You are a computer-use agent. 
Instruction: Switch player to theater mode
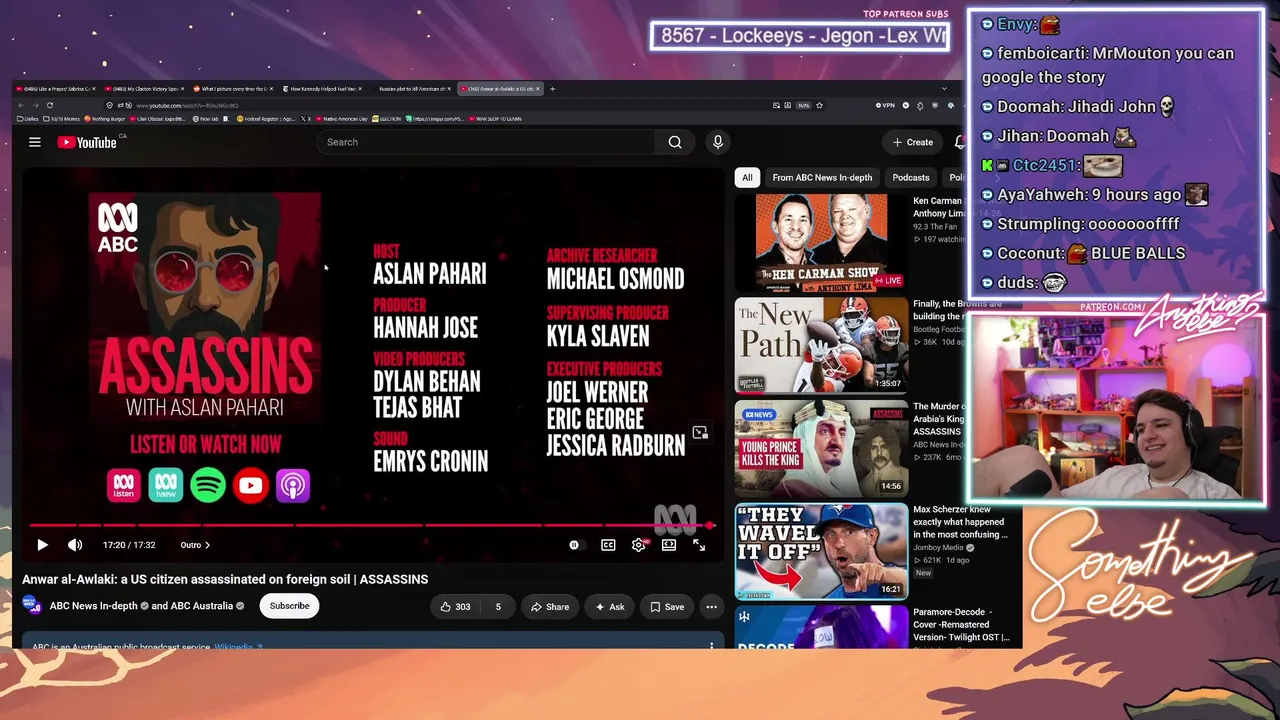669,545
